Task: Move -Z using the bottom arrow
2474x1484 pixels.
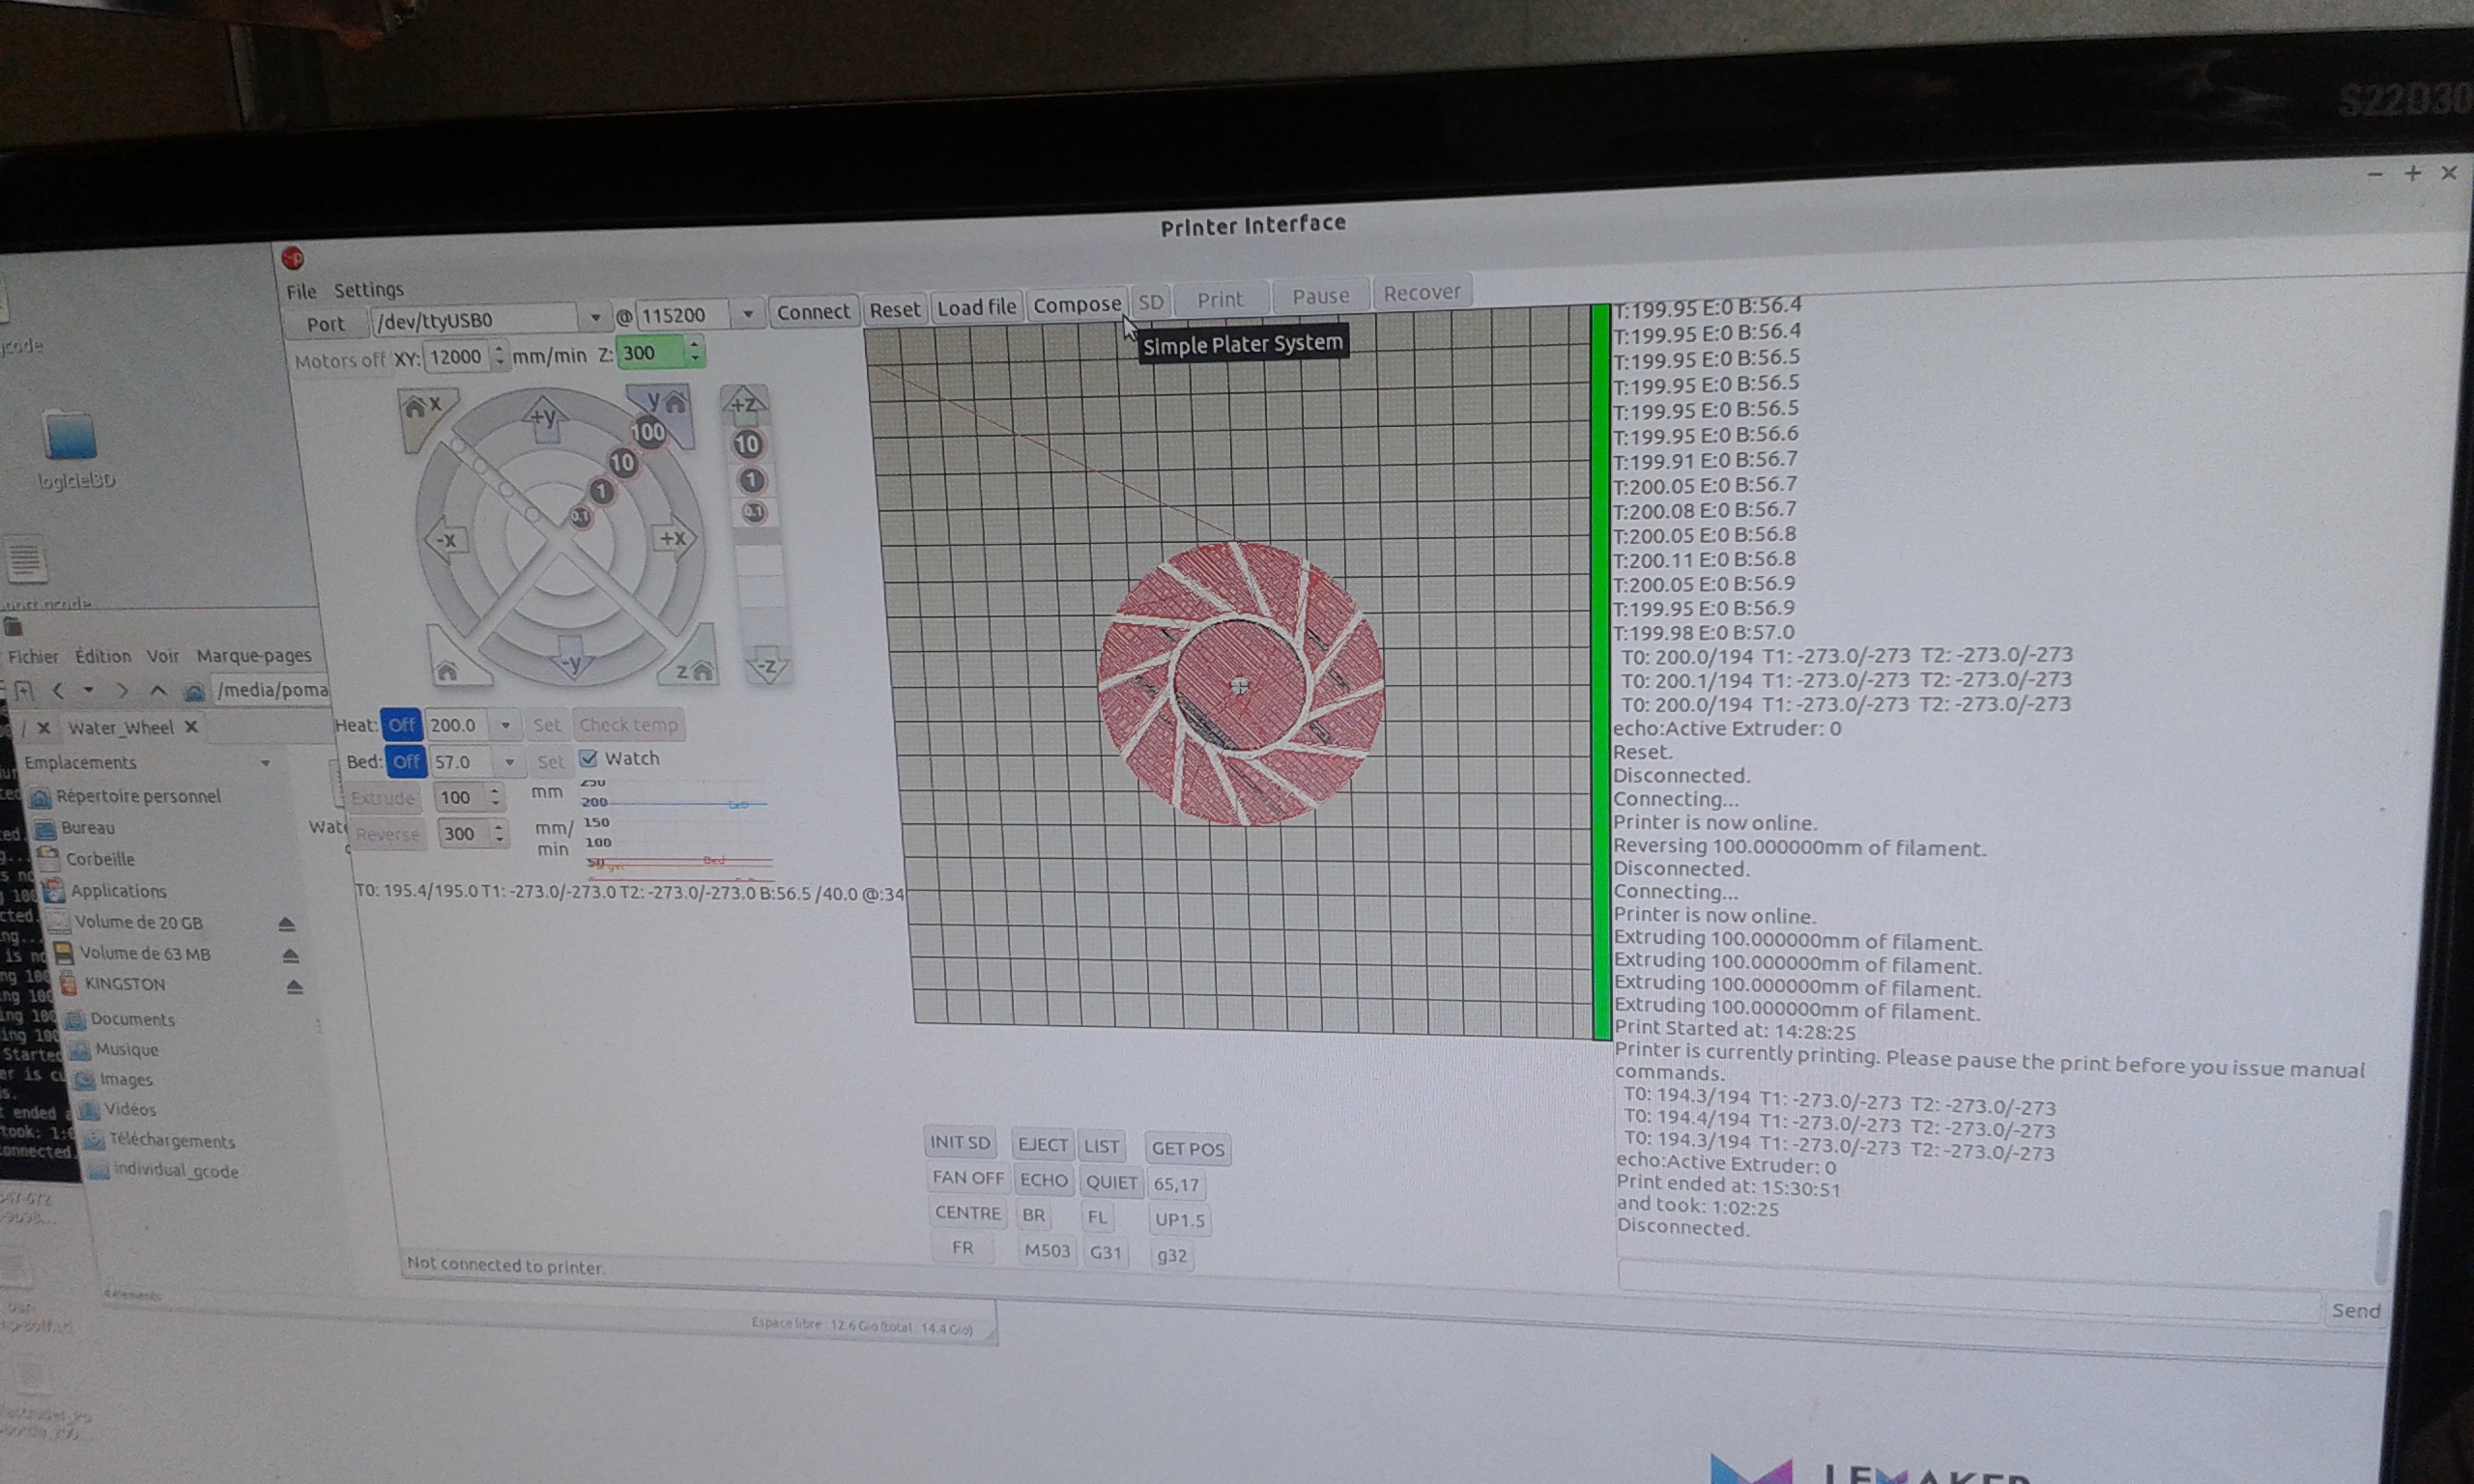Action: (x=767, y=666)
